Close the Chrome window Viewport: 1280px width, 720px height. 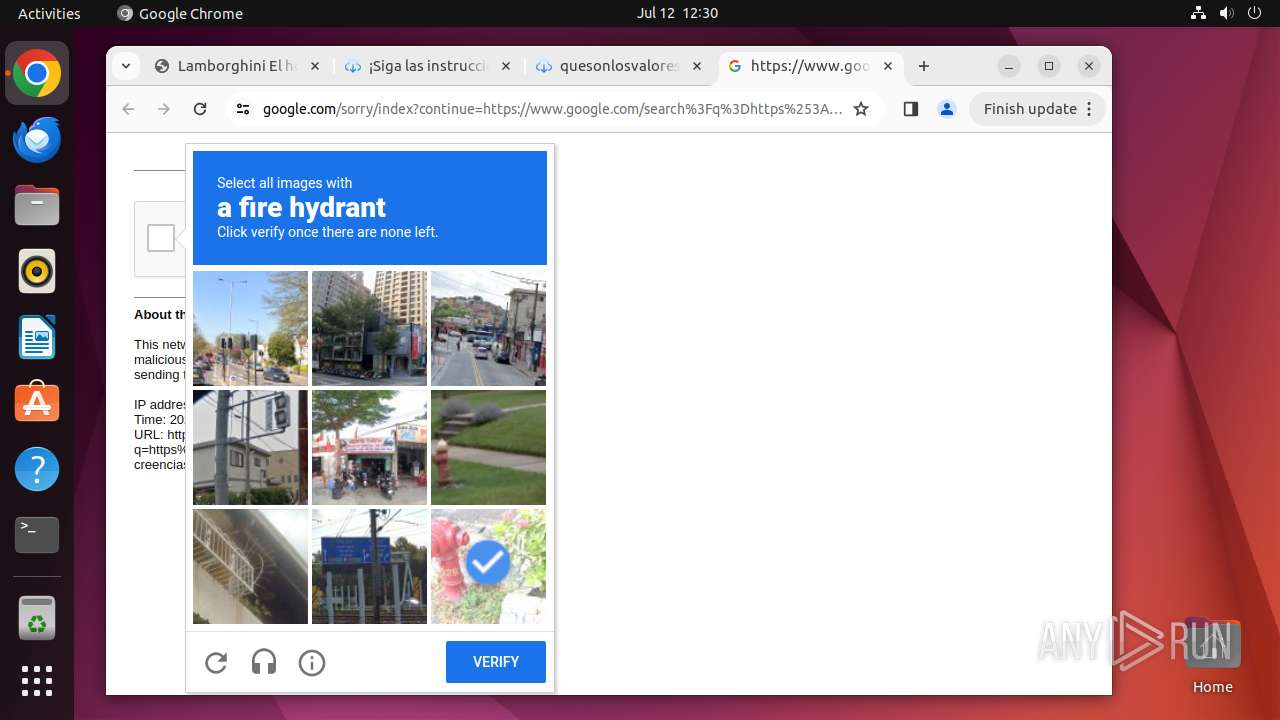coord(1089,66)
